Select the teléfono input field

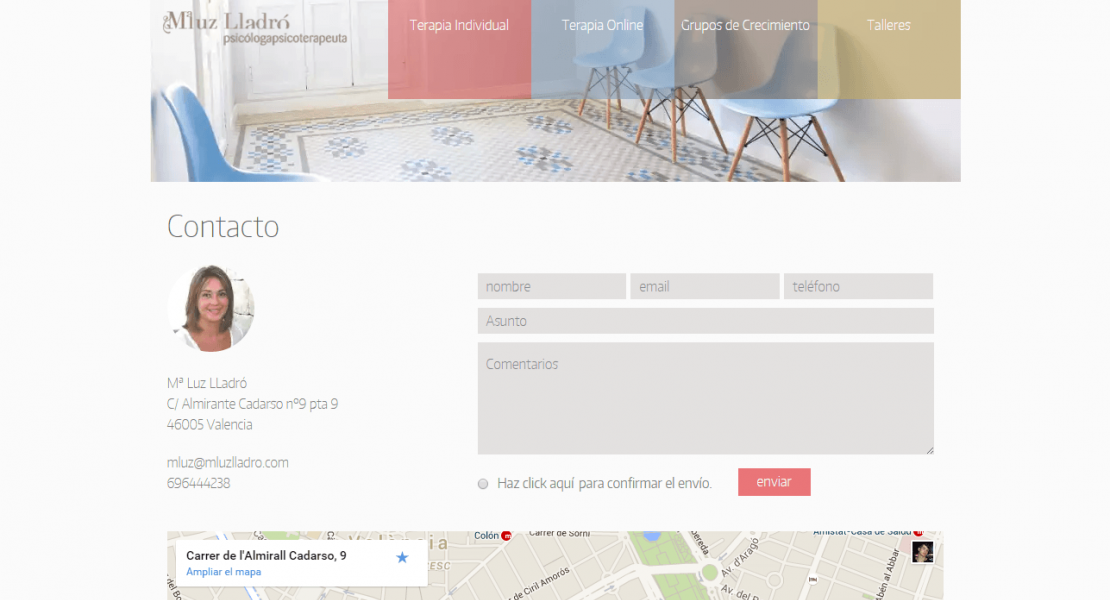(x=858, y=287)
